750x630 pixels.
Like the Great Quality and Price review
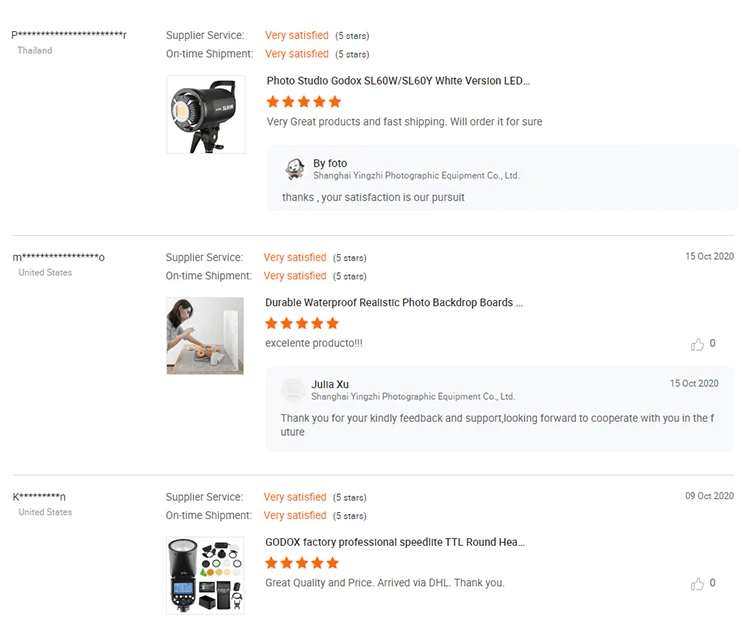coord(697,584)
